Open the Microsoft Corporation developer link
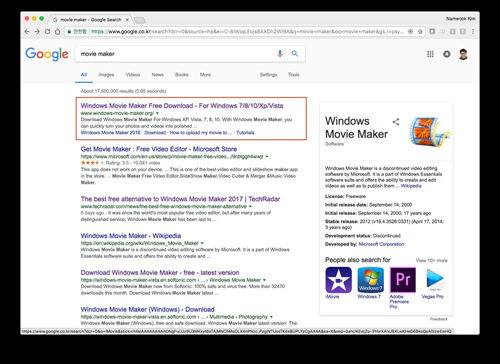 click(381, 244)
